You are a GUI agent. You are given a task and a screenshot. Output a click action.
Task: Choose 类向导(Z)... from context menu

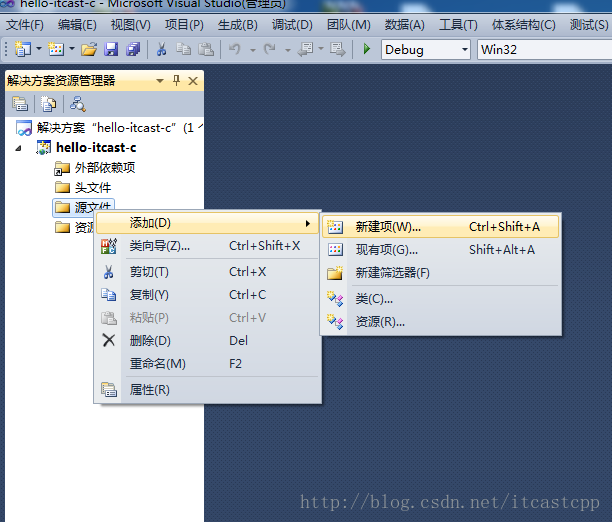(207, 246)
